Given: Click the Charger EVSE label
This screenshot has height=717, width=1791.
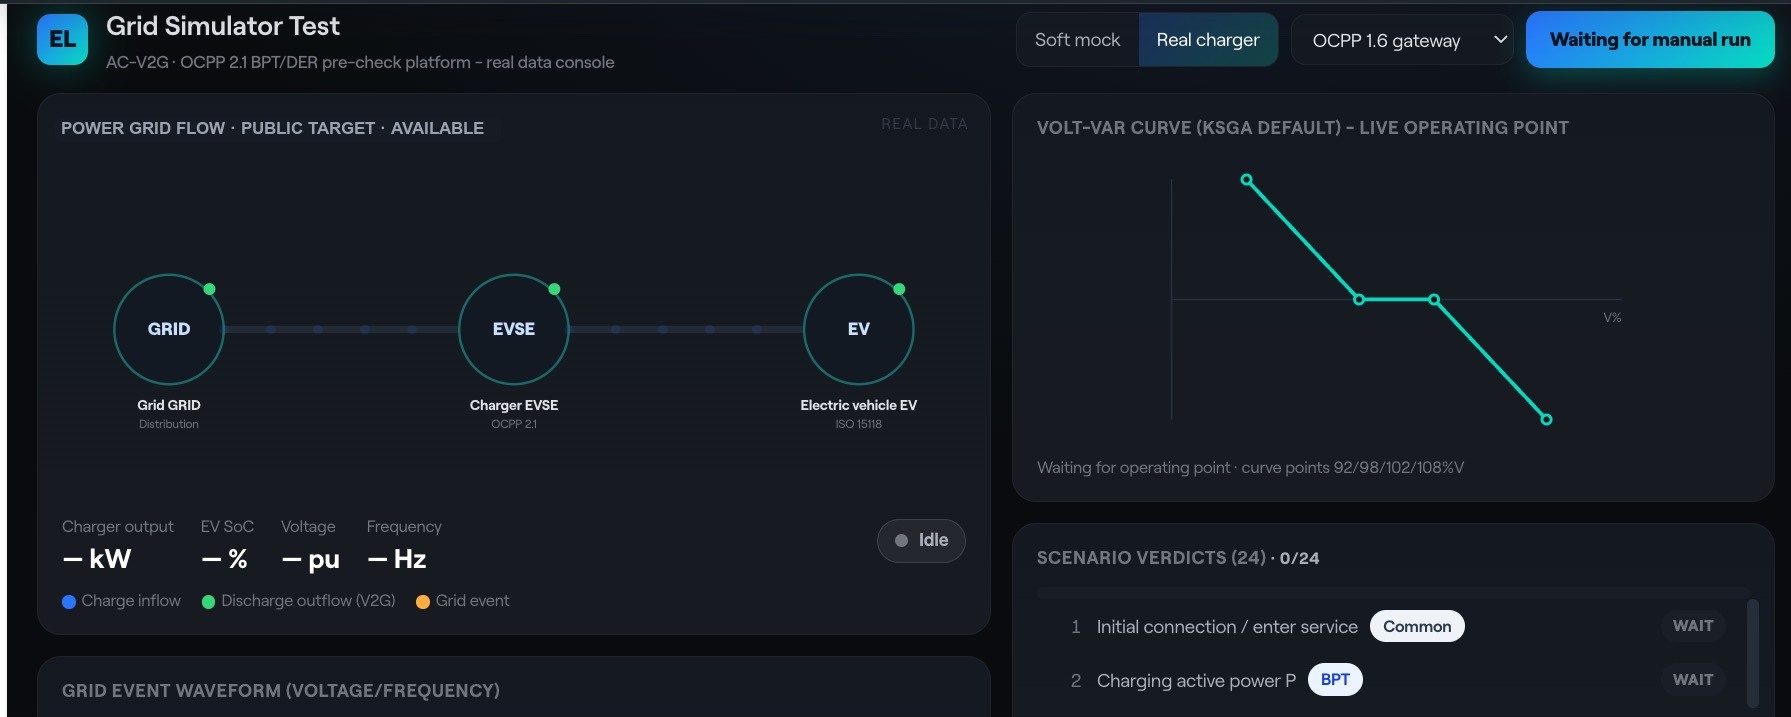Looking at the screenshot, I should [514, 405].
